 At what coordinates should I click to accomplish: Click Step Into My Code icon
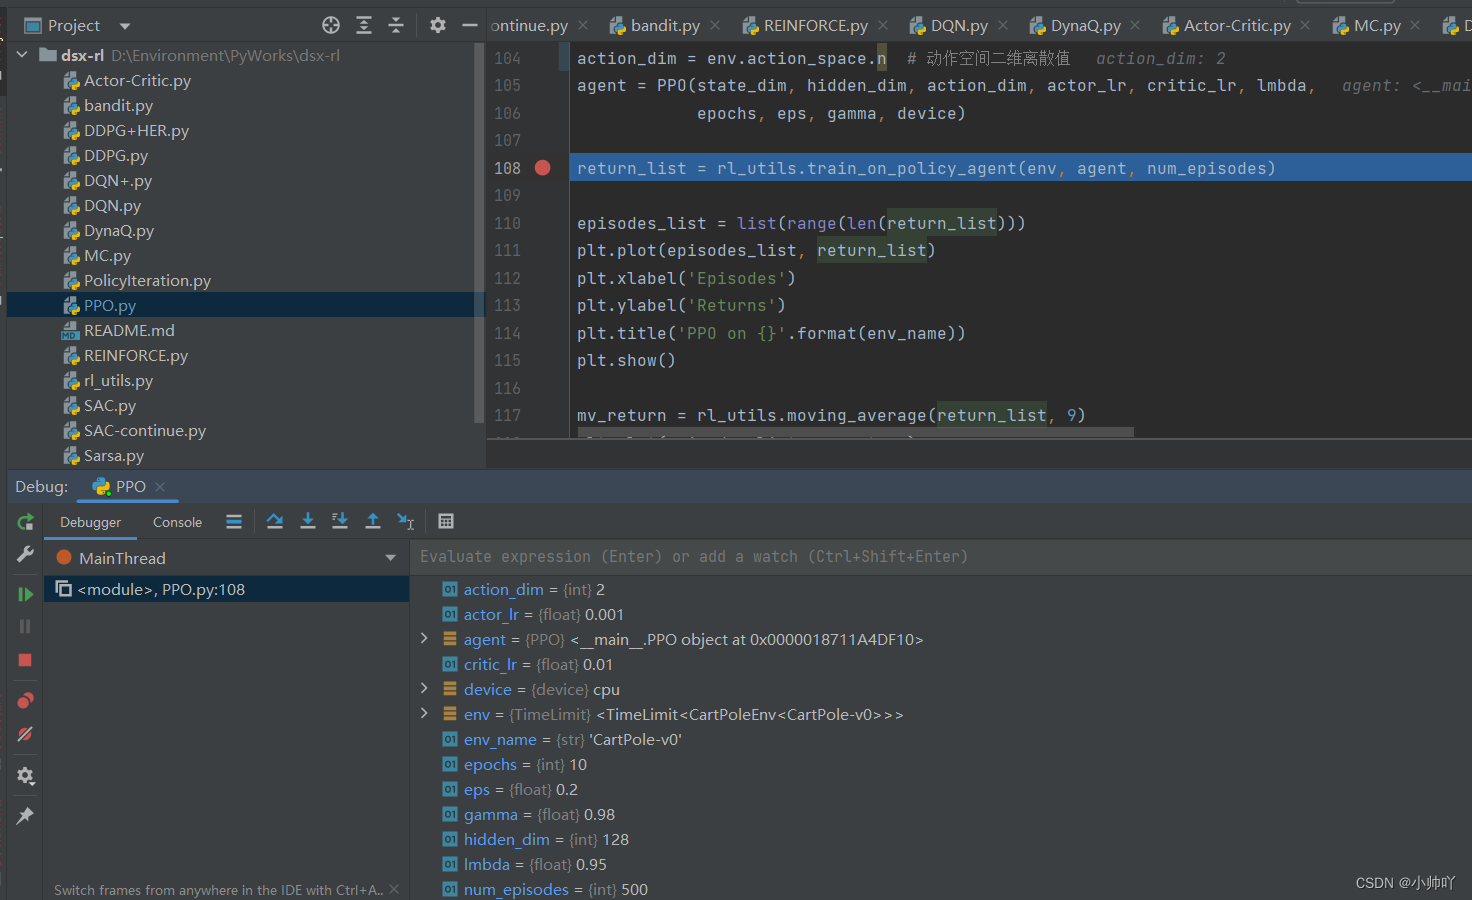coord(340,521)
